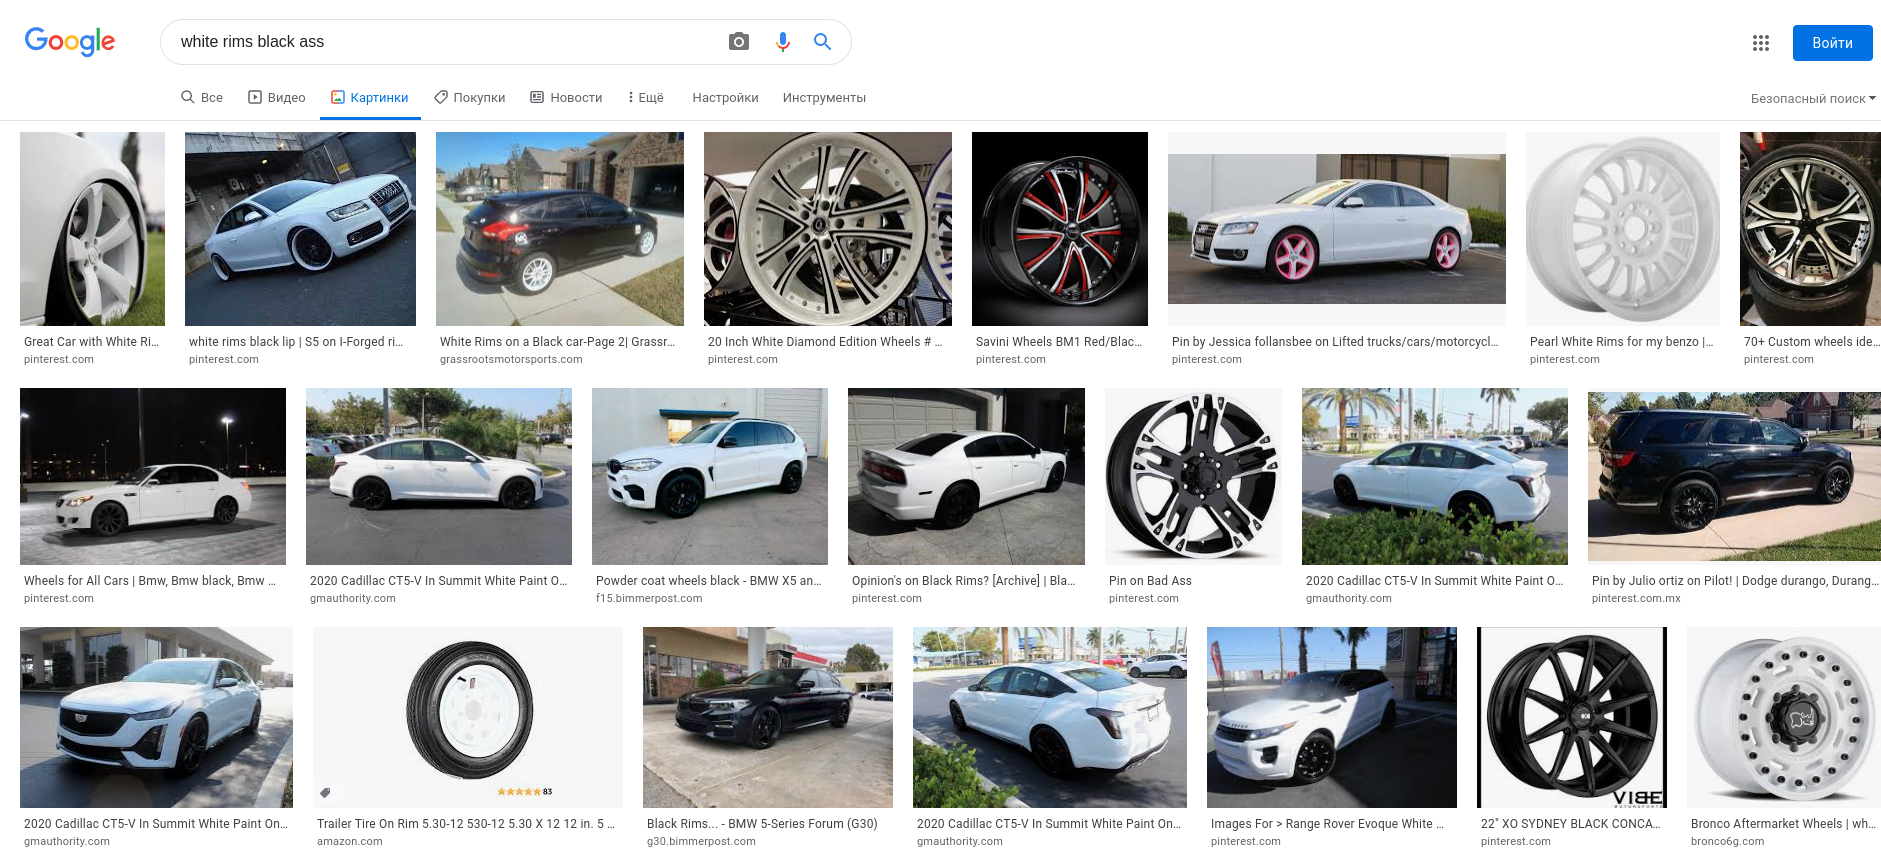This screenshot has width=1881, height=855.
Task: Open white Audi S5 I-Forged thumbnail
Action: tap(300, 229)
